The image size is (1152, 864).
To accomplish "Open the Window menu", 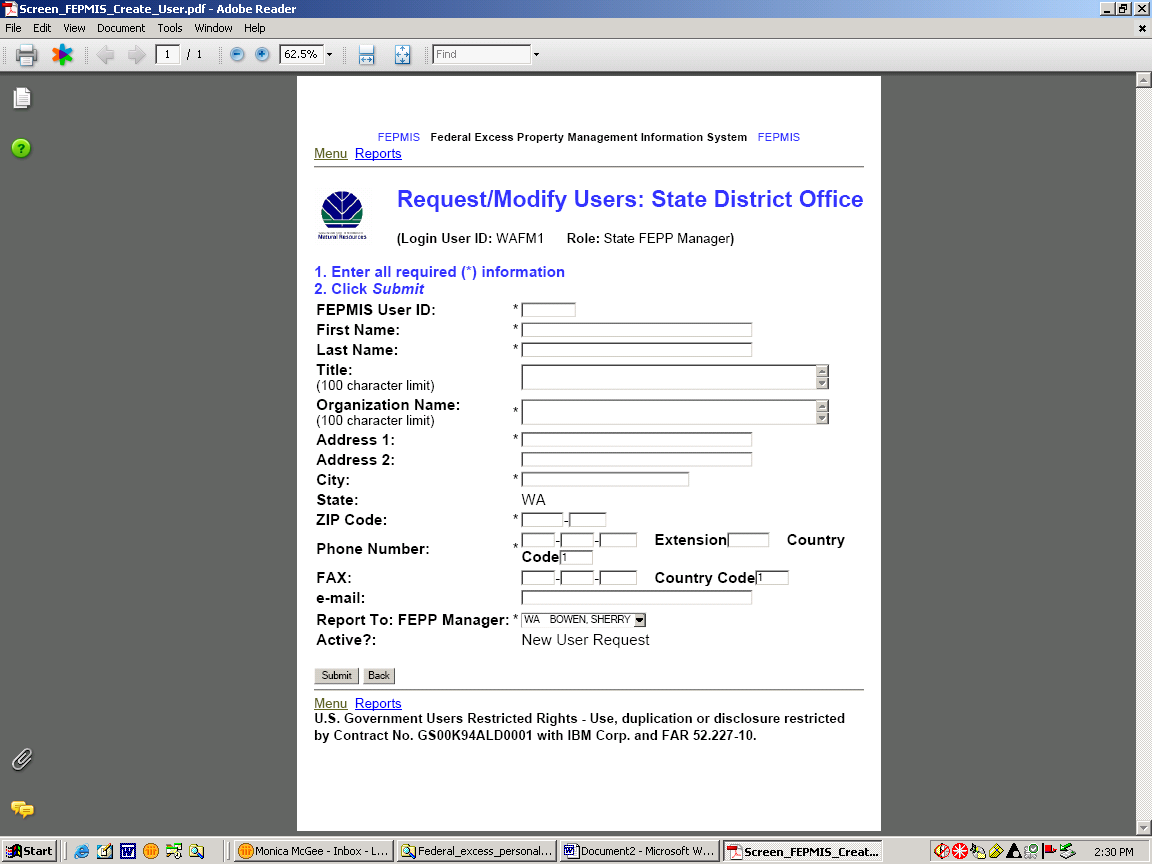I will 213,28.
